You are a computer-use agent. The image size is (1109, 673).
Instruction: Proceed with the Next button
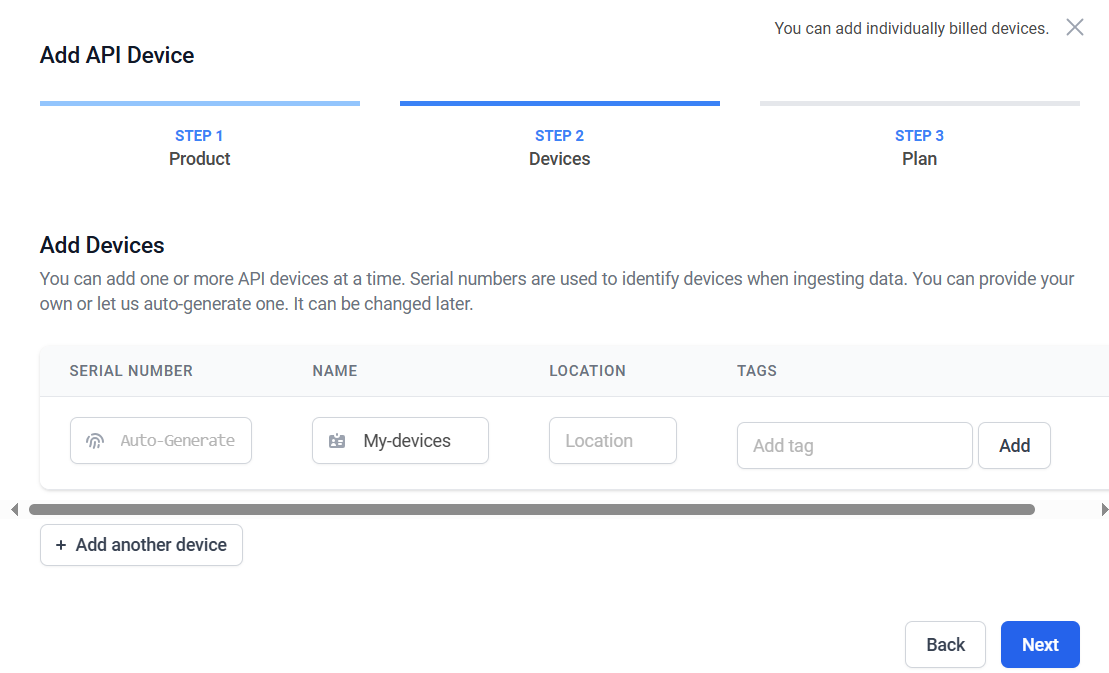pos(1040,645)
